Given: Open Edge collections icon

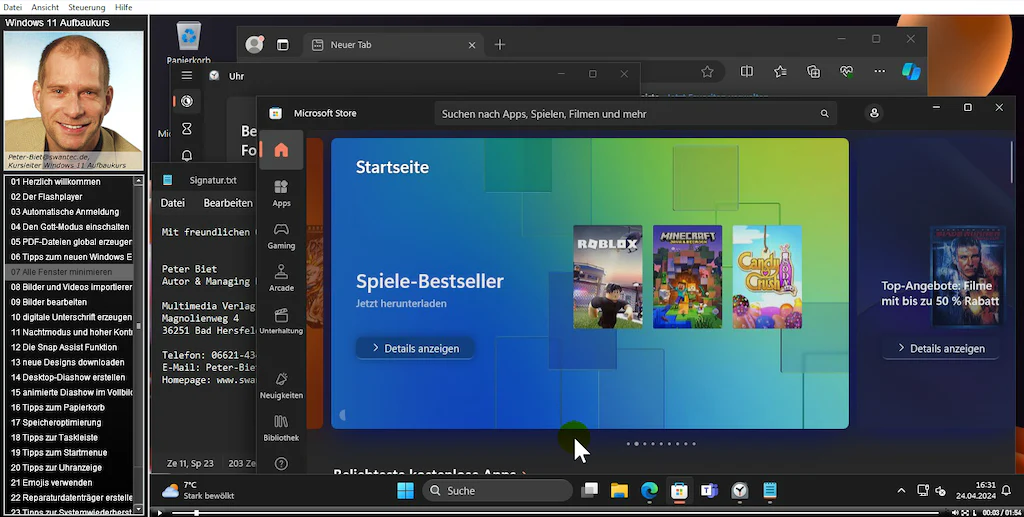Looking at the screenshot, I should (x=814, y=72).
